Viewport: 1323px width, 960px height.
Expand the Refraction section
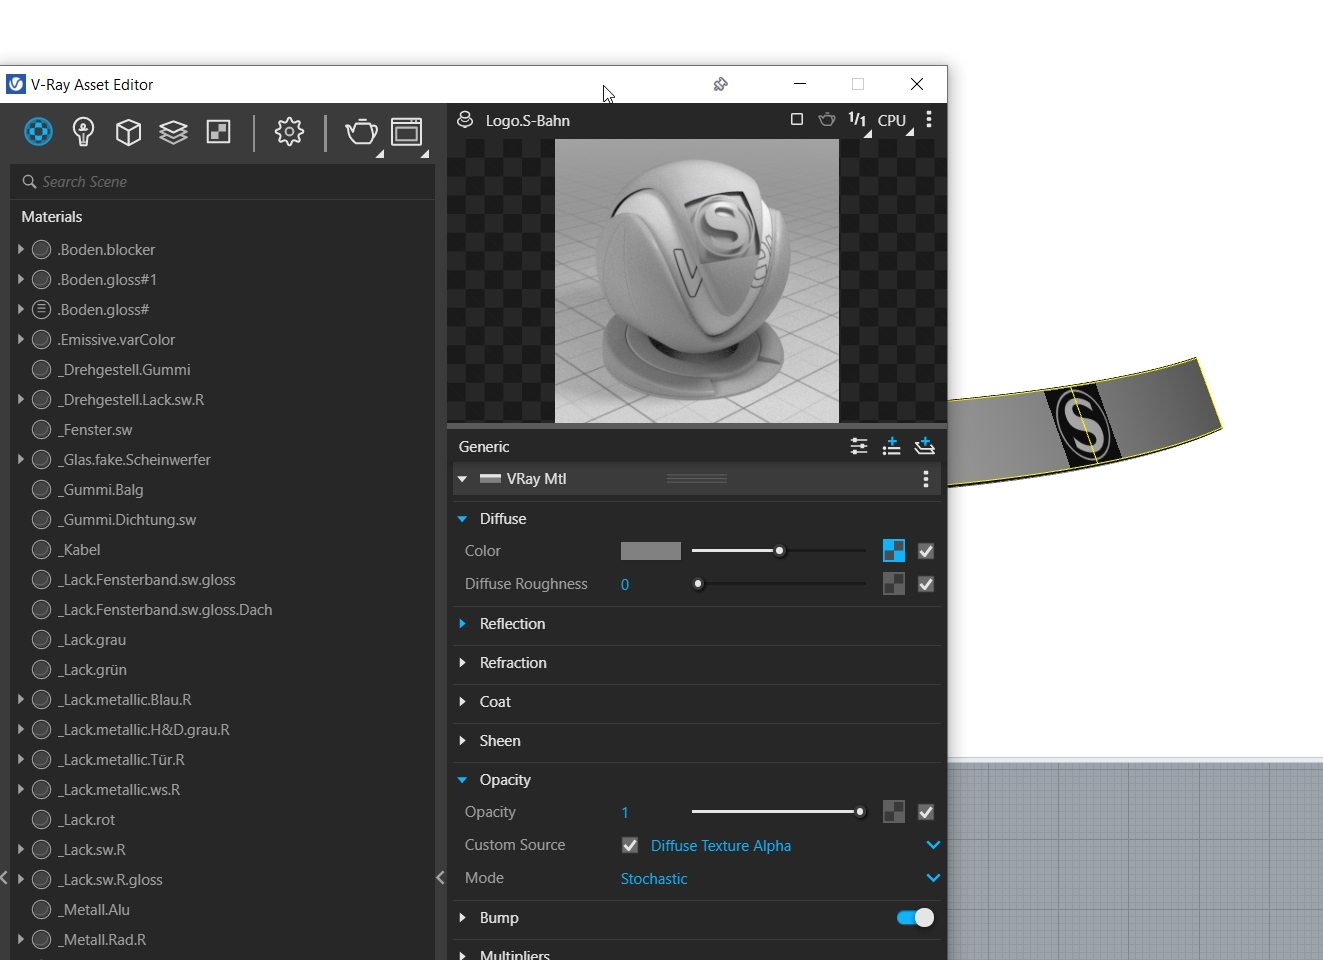[462, 662]
